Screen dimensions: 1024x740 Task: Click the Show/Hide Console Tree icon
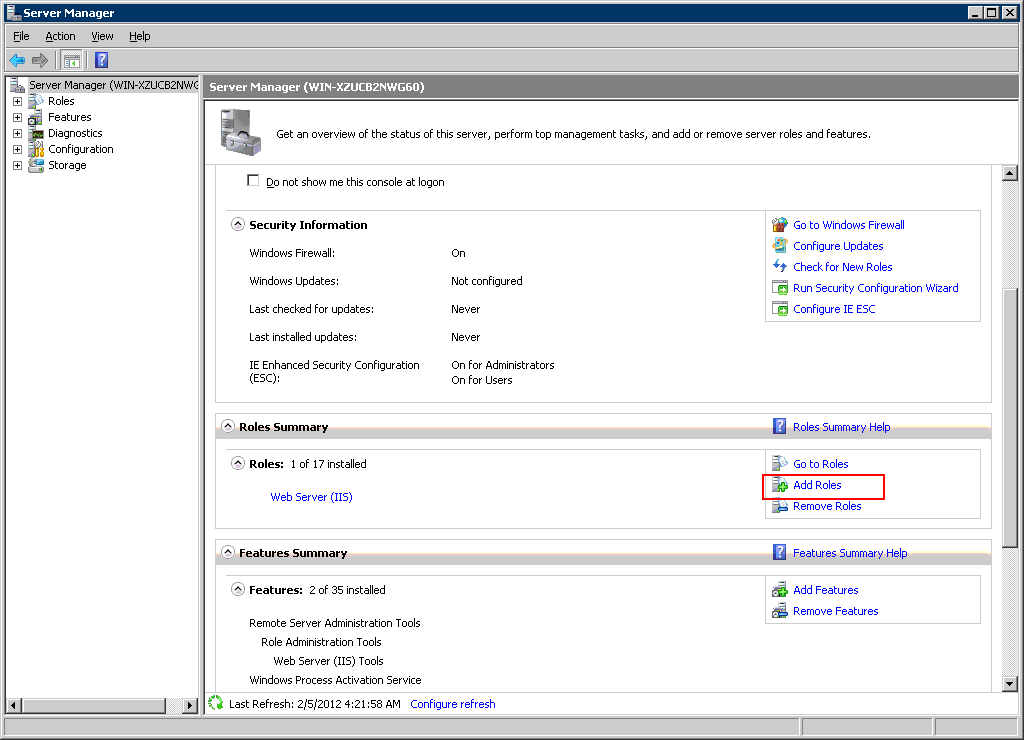click(x=72, y=60)
